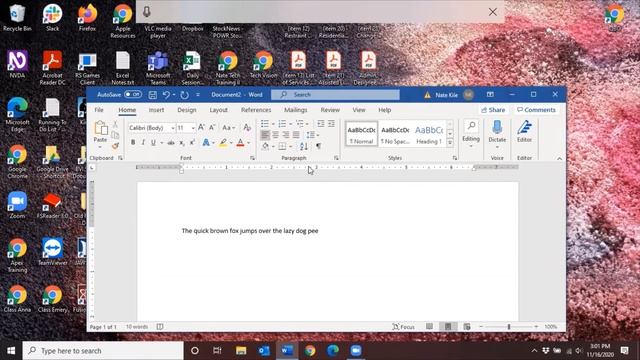Click the Borders icon

282,146
